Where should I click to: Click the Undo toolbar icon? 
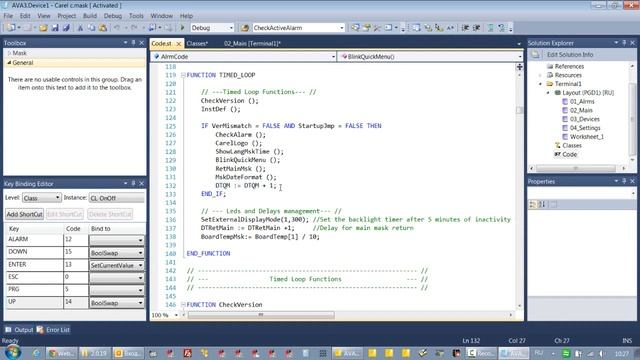[x=117, y=28]
